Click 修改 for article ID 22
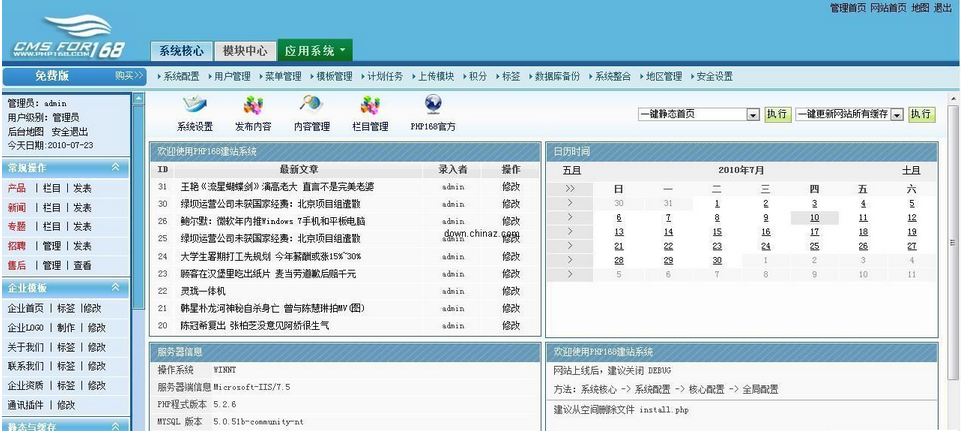The image size is (961, 431). click(511, 291)
